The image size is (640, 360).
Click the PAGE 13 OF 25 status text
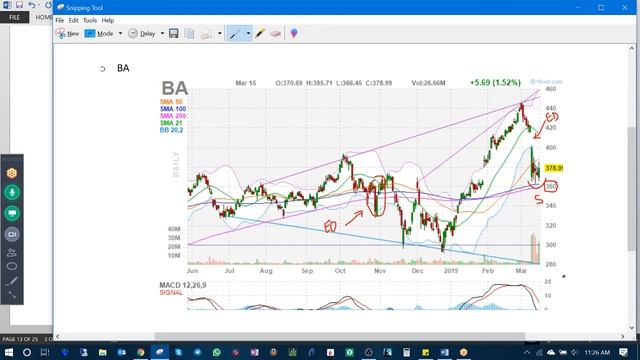[20, 339]
